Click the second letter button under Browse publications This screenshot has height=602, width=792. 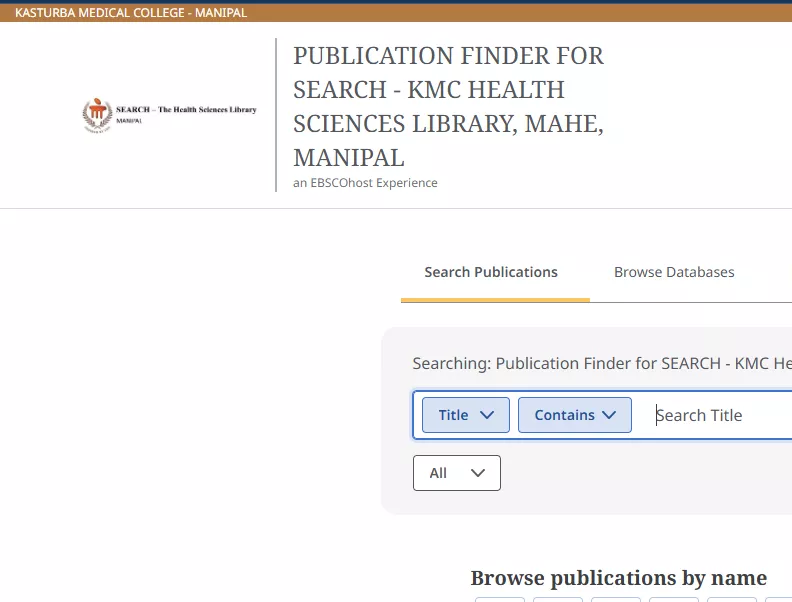(x=557, y=599)
